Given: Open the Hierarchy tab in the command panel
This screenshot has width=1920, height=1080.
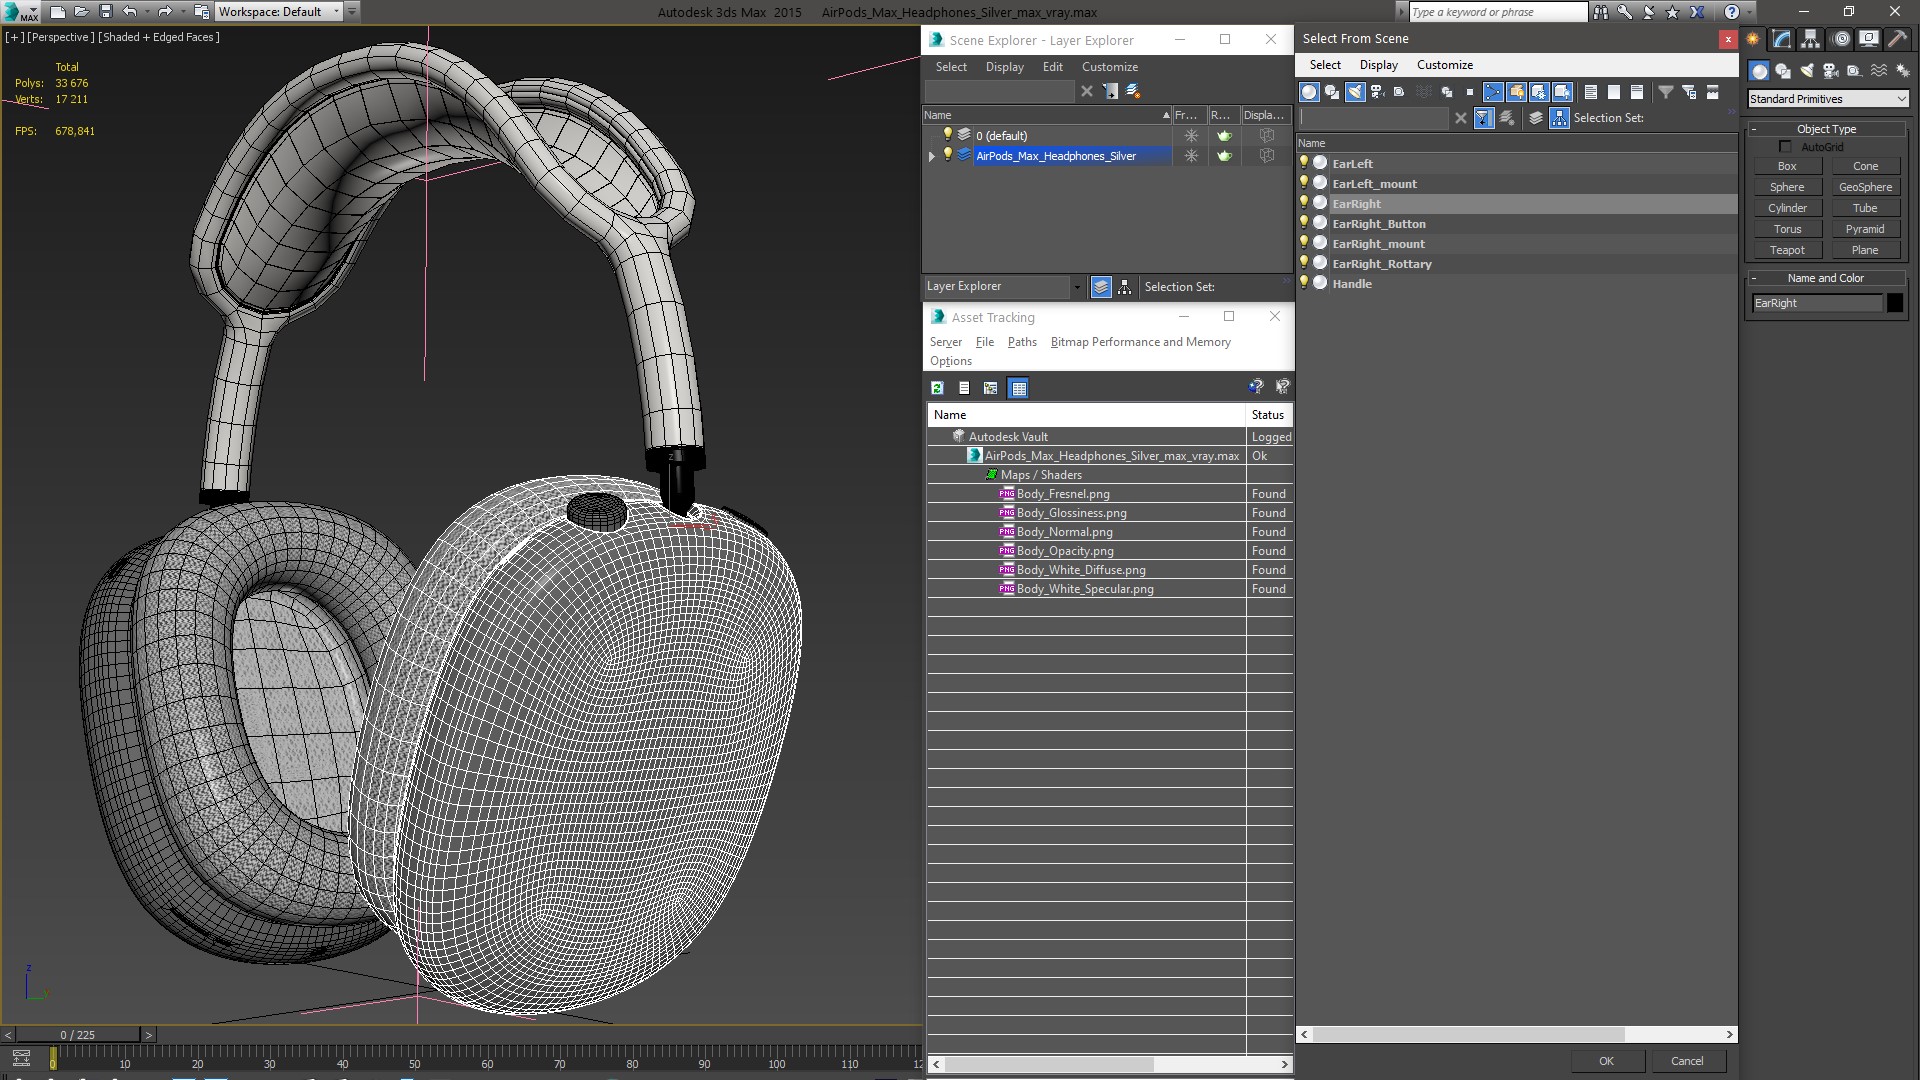Looking at the screenshot, I should click(1811, 40).
